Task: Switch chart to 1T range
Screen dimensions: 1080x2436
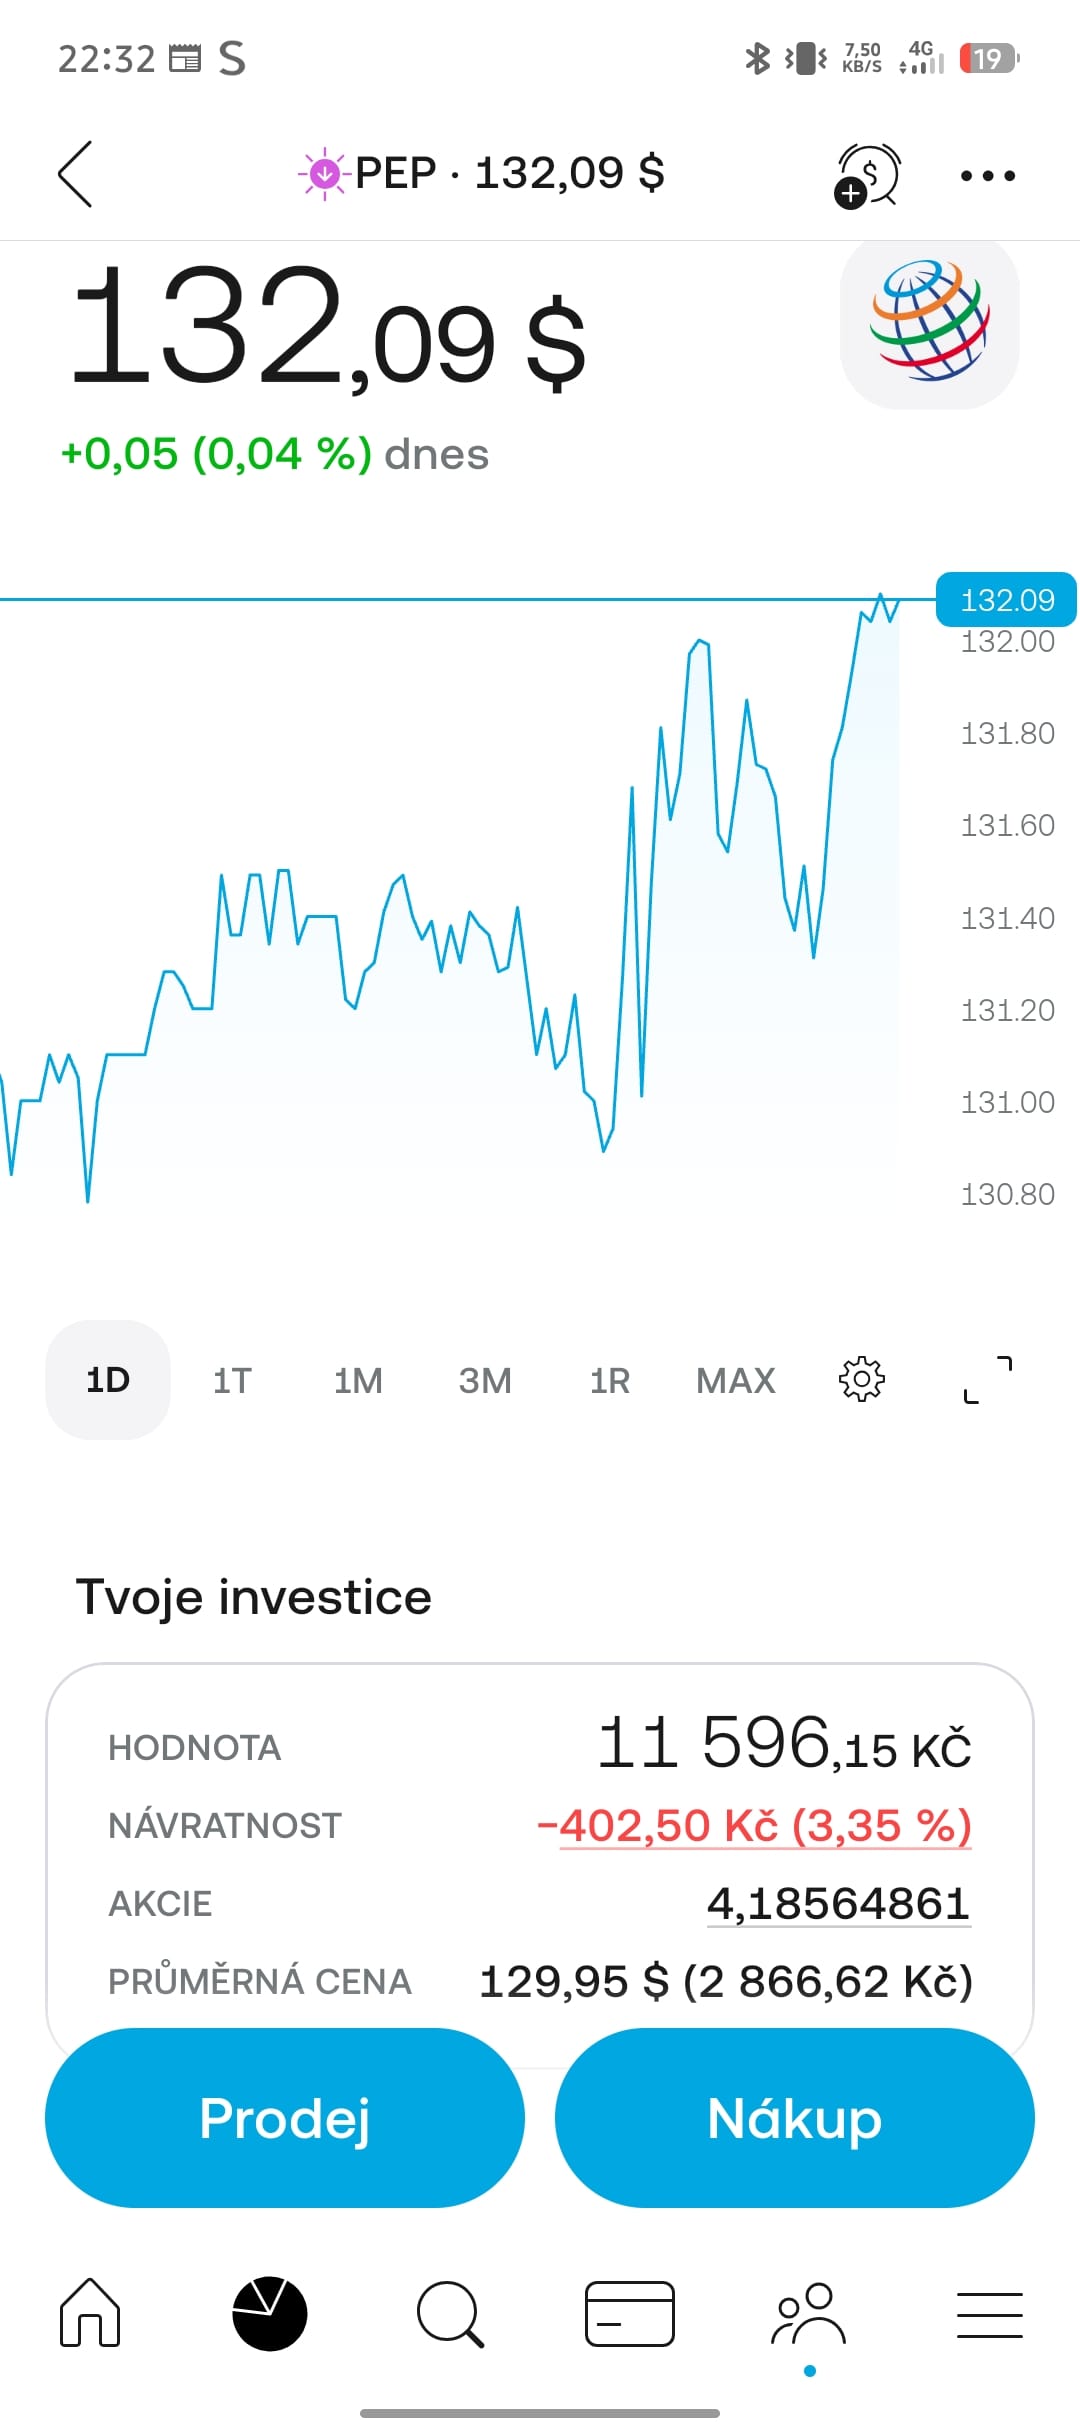Action: tap(232, 1380)
